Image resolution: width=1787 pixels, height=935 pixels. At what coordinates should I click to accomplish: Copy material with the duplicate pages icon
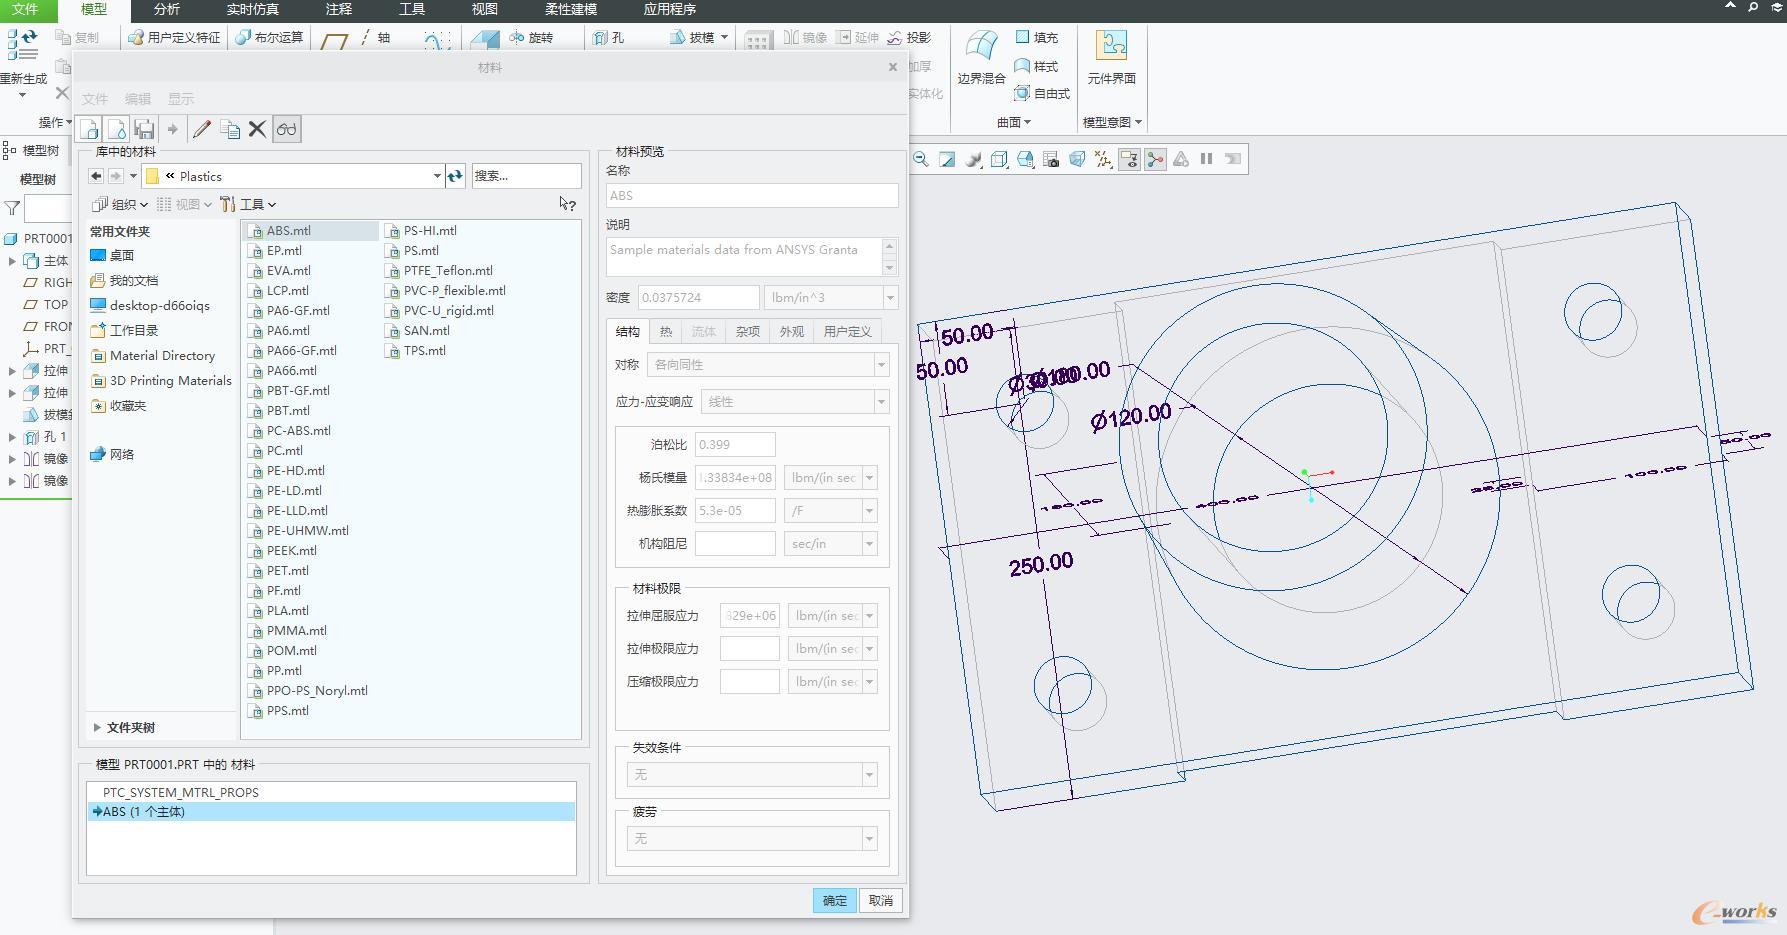pos(230,129)
